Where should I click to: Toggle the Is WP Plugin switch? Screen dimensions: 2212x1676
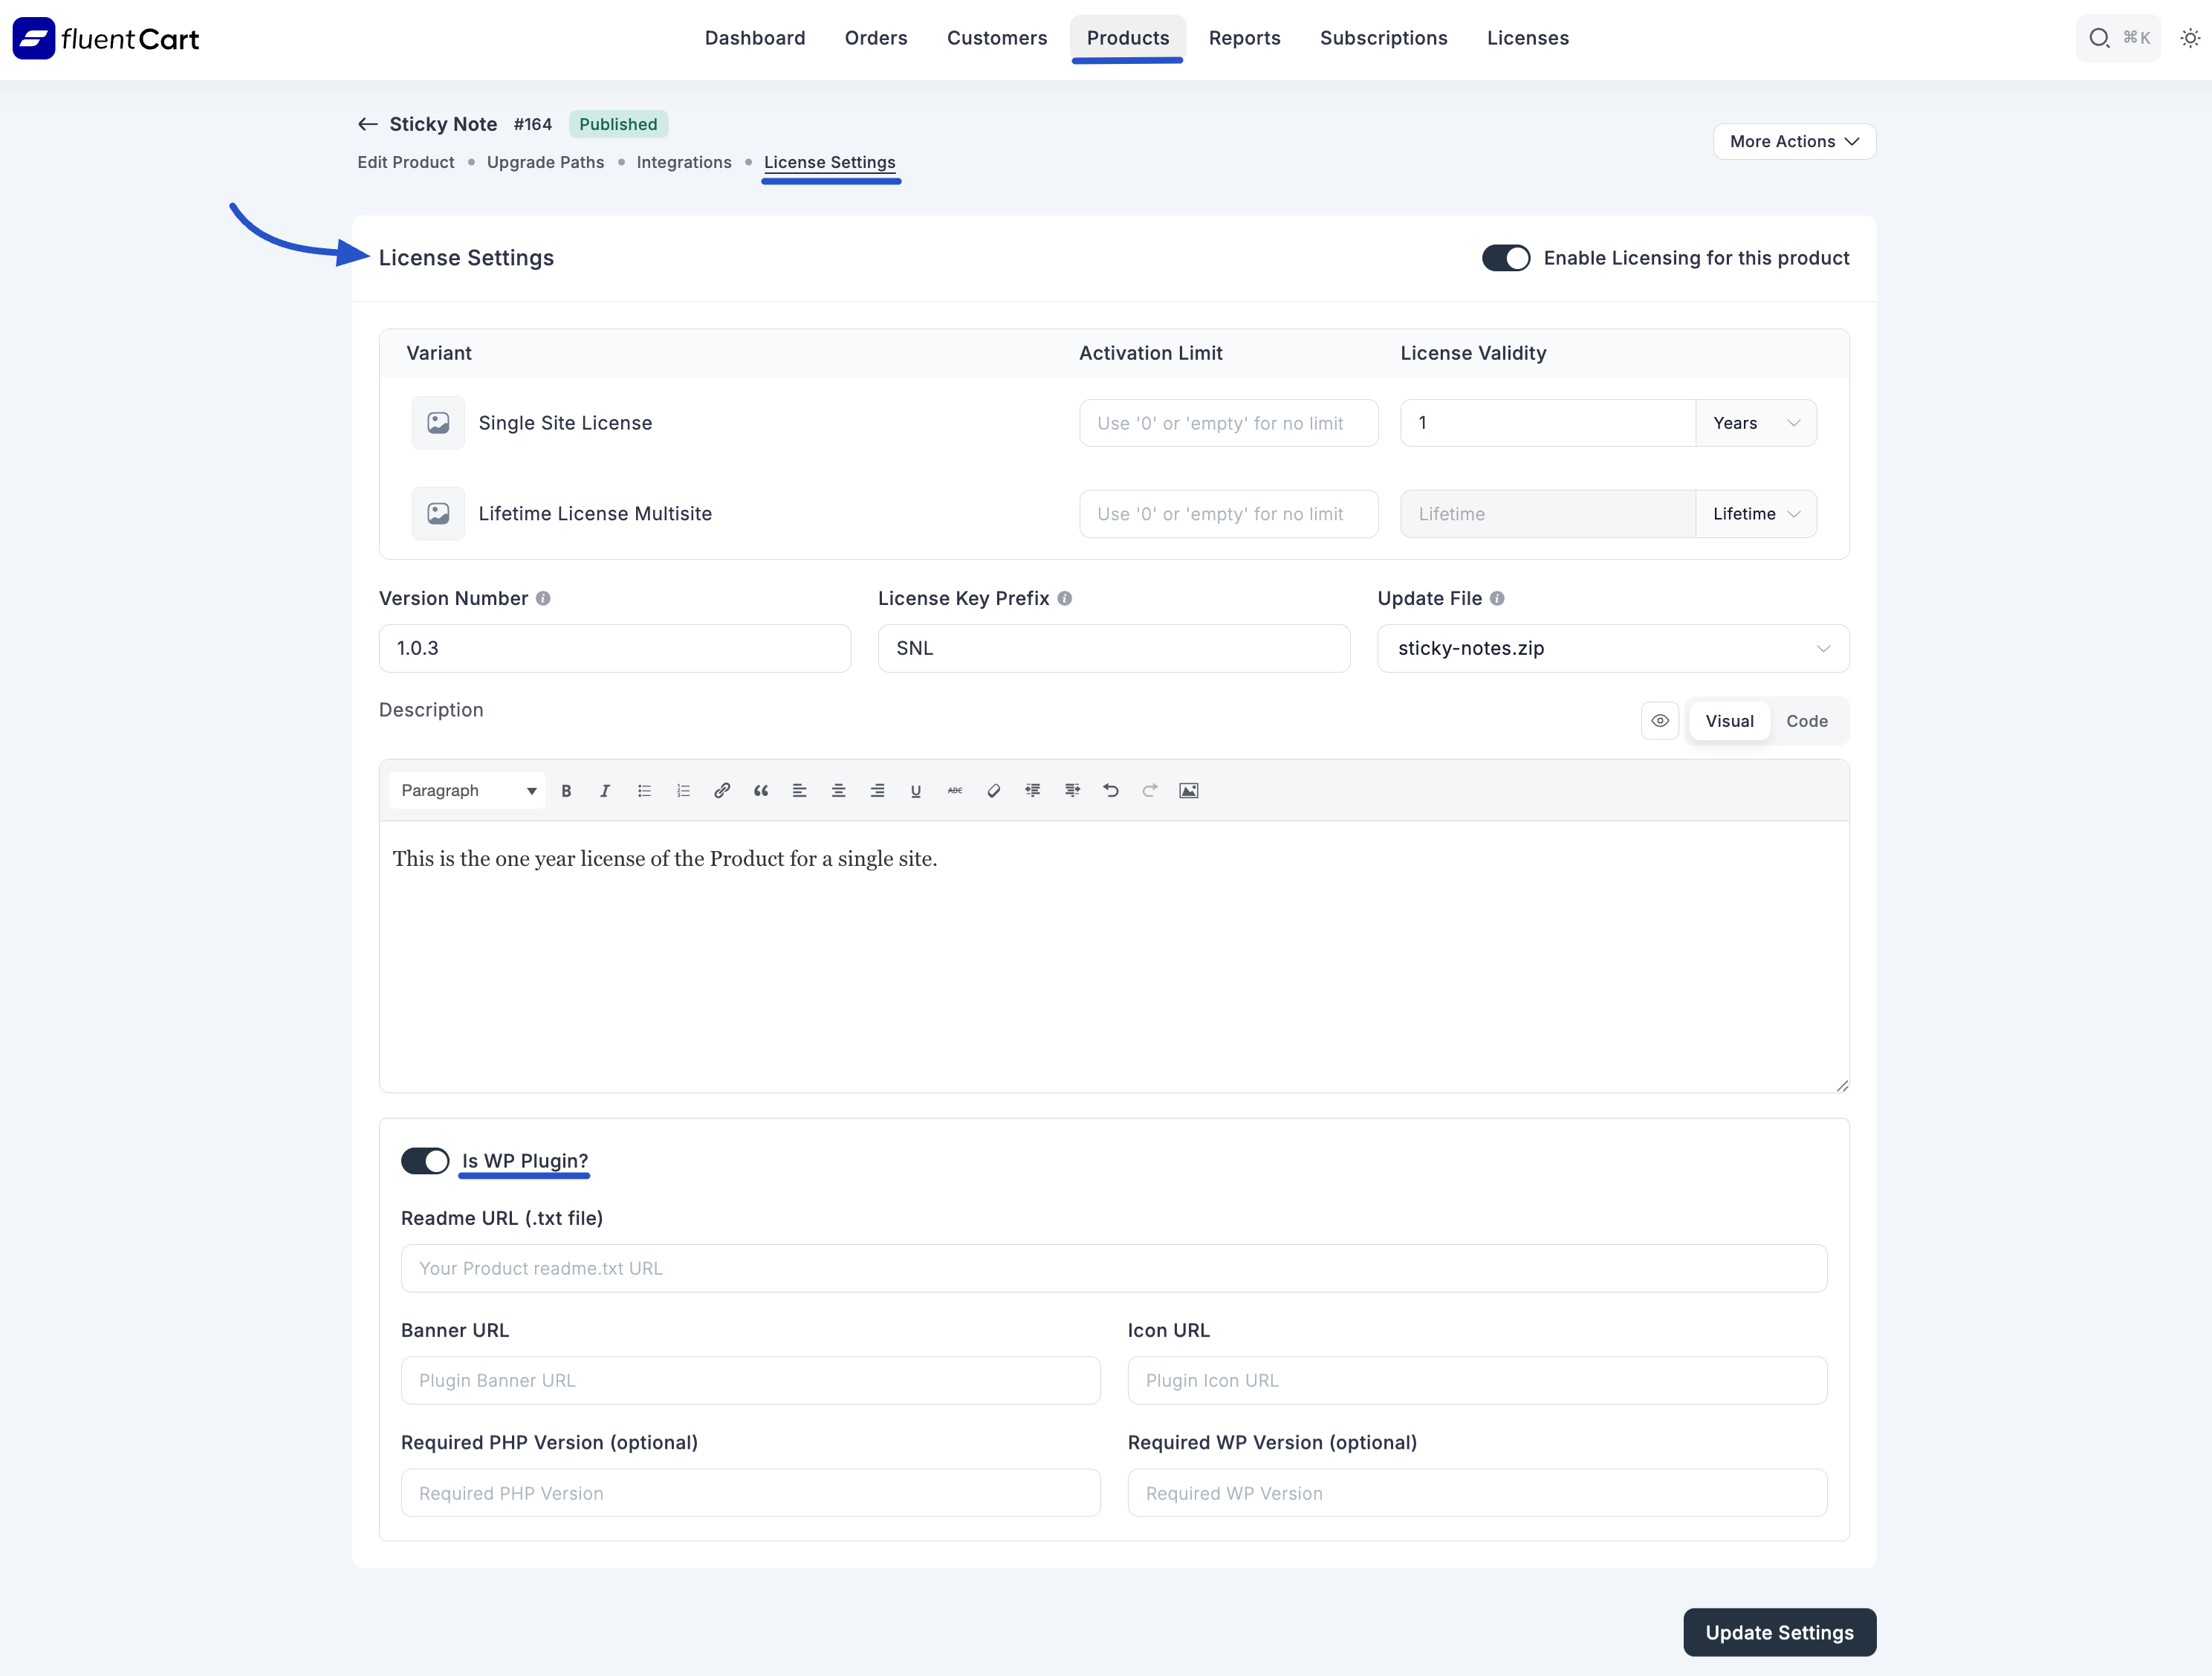(x=424, y=1160)
